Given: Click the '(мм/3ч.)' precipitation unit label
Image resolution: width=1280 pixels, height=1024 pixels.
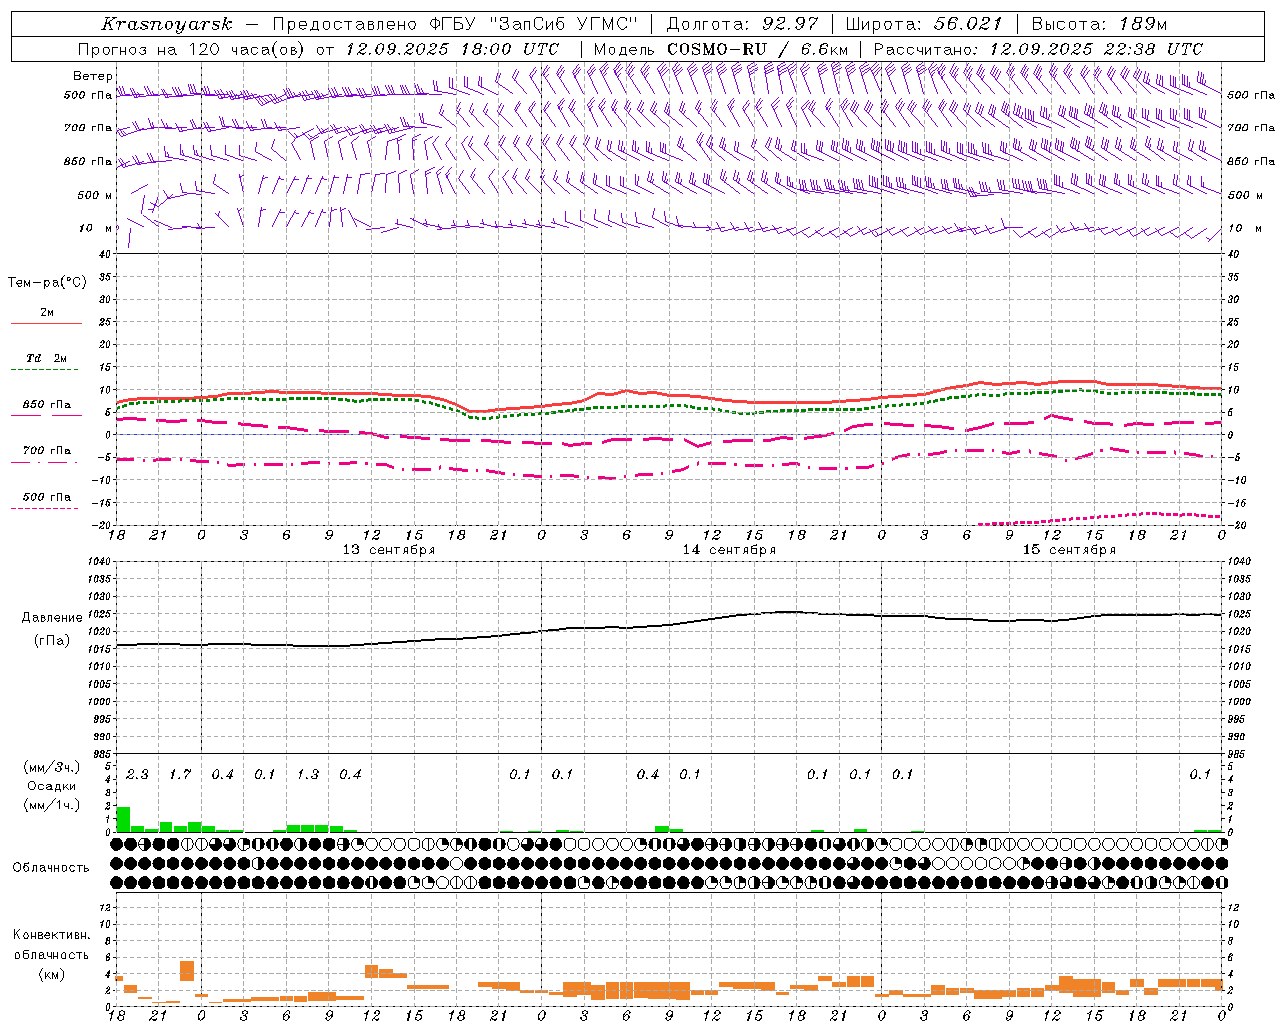Looking at the screenshot, I should pyautogui.click(x=52, y=768).
